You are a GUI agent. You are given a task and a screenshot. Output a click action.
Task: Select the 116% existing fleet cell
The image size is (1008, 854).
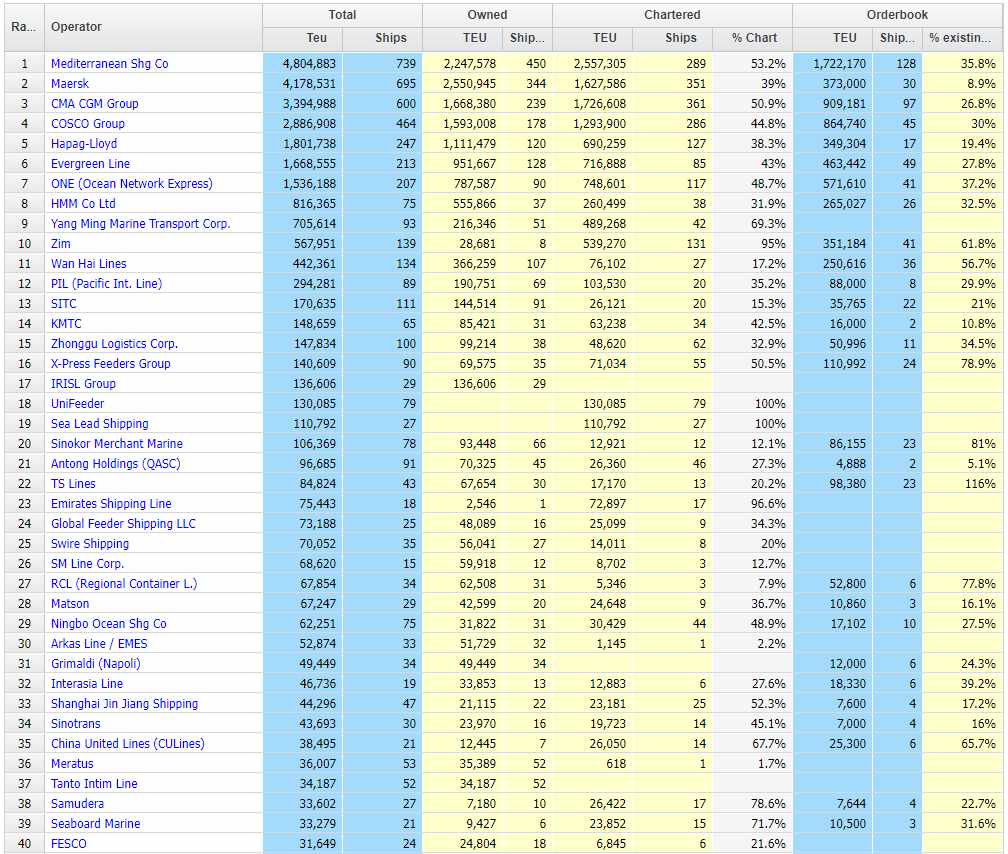(962, 483)
